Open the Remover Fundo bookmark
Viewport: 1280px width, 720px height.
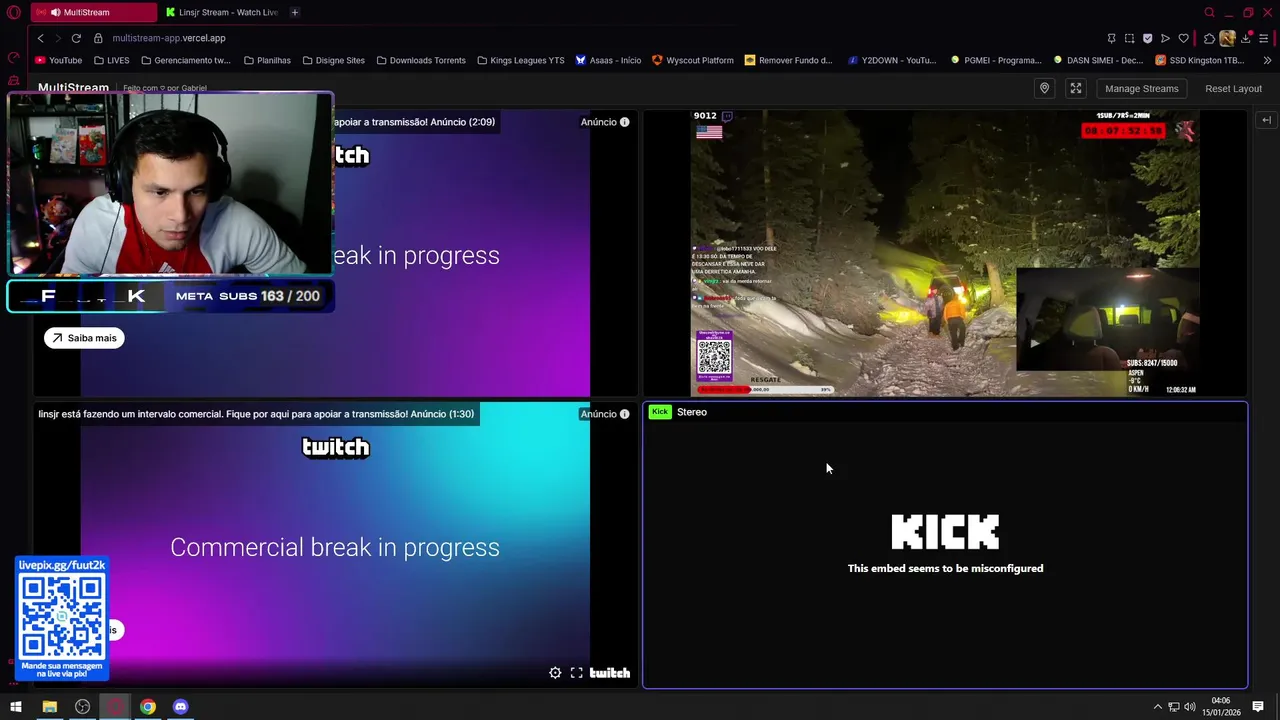click(x=788, y=60)
